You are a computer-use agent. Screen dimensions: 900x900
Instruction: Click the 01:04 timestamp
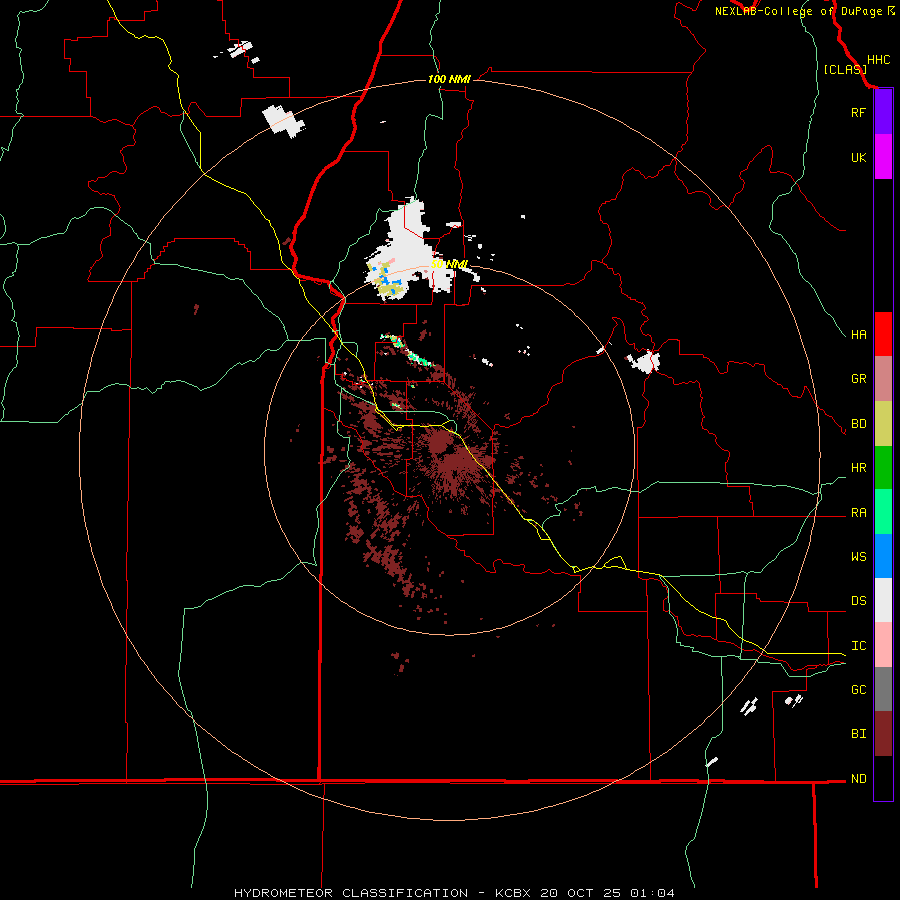(x=651, y=893)
